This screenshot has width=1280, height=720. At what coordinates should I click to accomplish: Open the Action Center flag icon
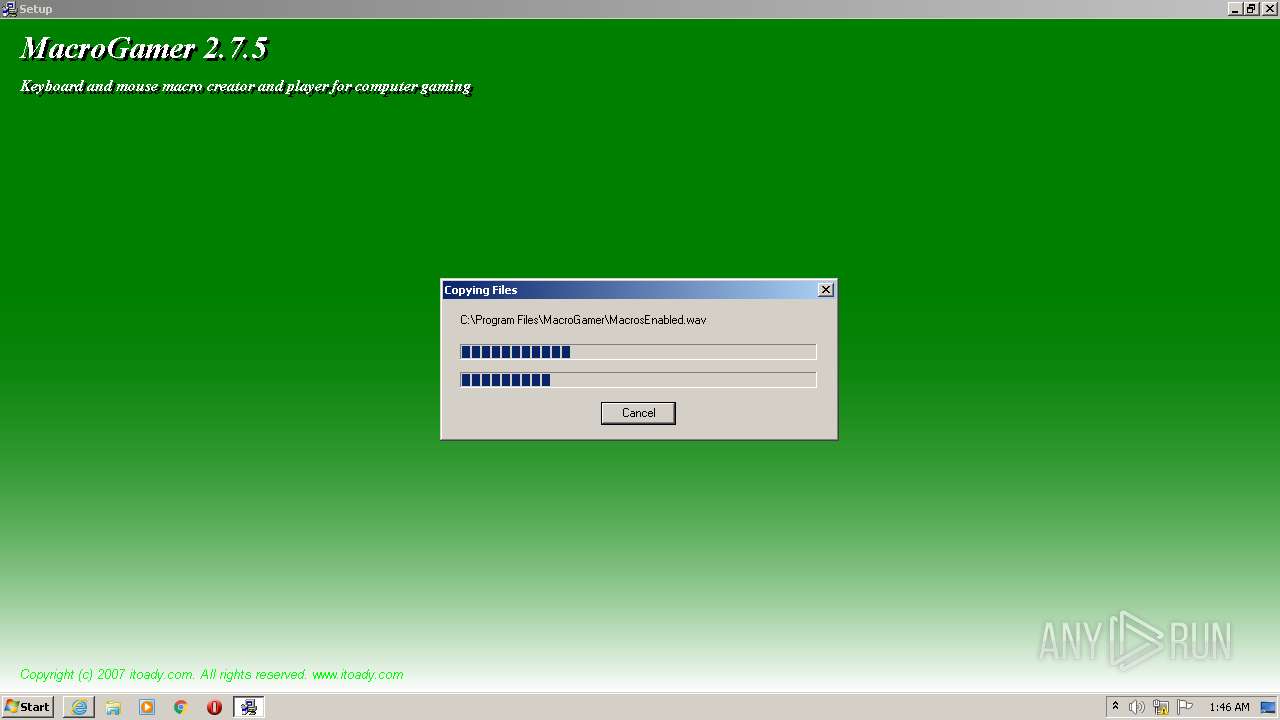pyautogui.click(x=1185, y=707)
